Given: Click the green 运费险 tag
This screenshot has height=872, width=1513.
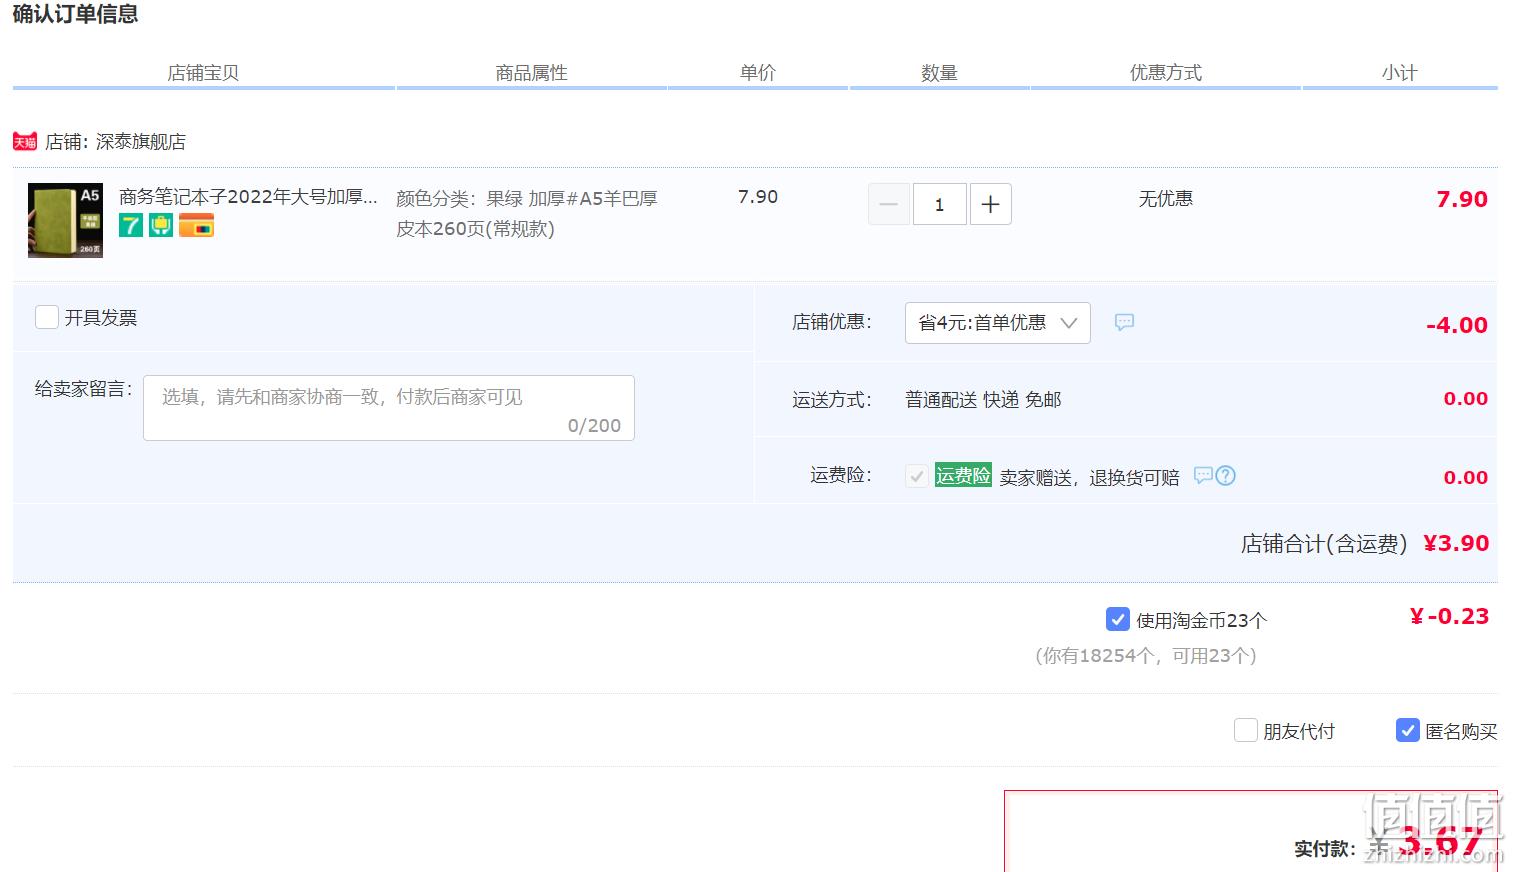Looking at the screenshot, I should click(963, 475).
